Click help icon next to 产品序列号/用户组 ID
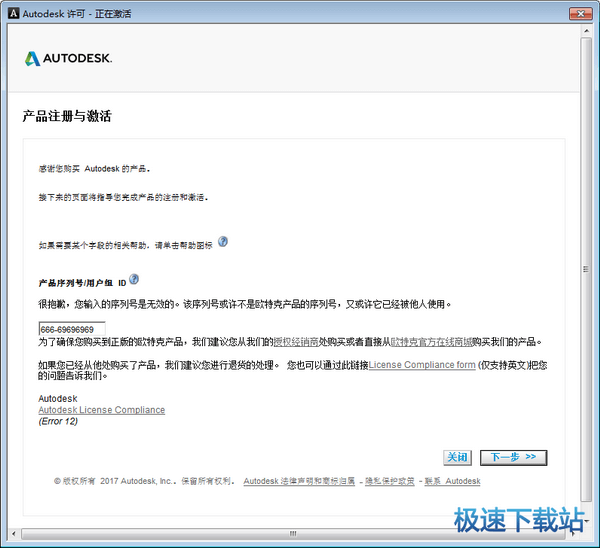The width and height of the screenshot is (600, 548). pos(134,280)
